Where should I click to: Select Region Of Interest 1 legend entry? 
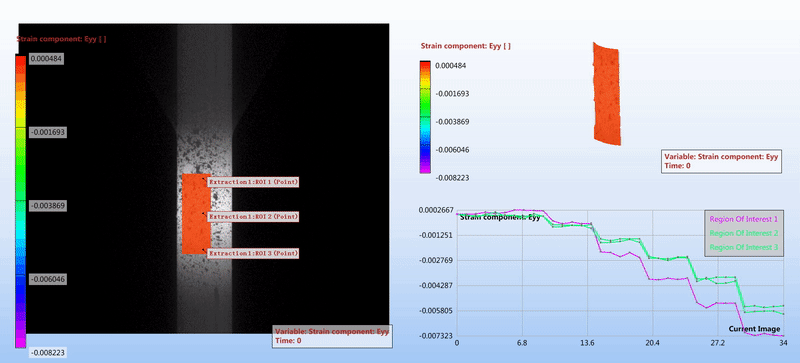(743, 220)
